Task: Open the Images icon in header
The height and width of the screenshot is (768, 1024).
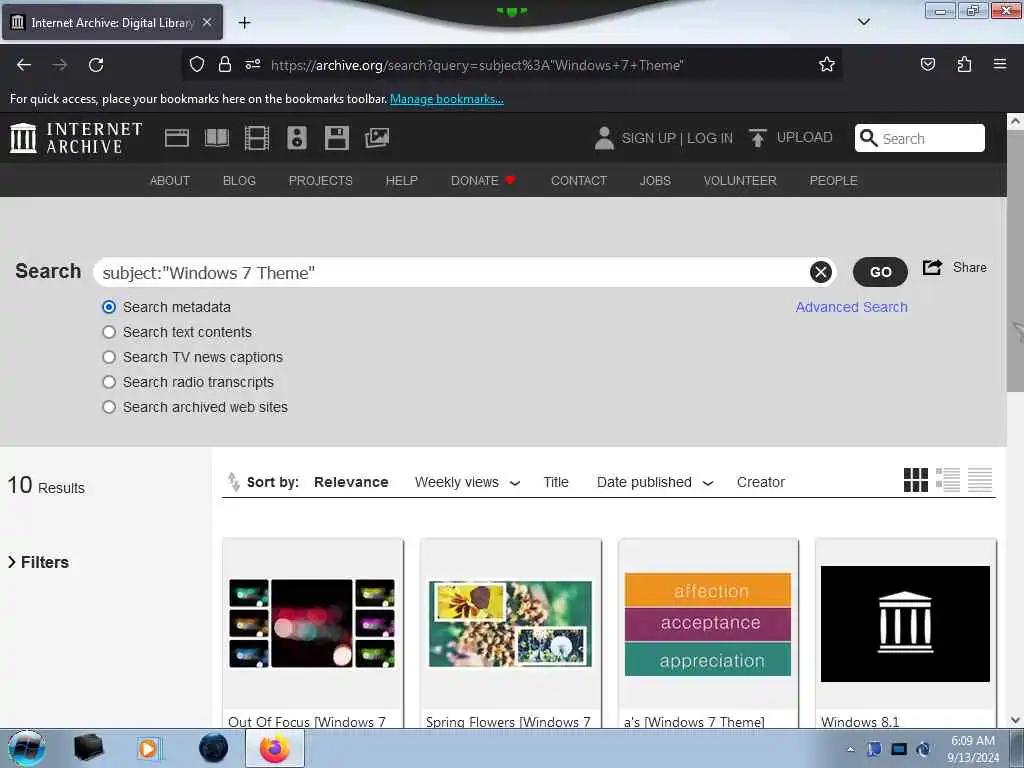Action: (377, 138)
